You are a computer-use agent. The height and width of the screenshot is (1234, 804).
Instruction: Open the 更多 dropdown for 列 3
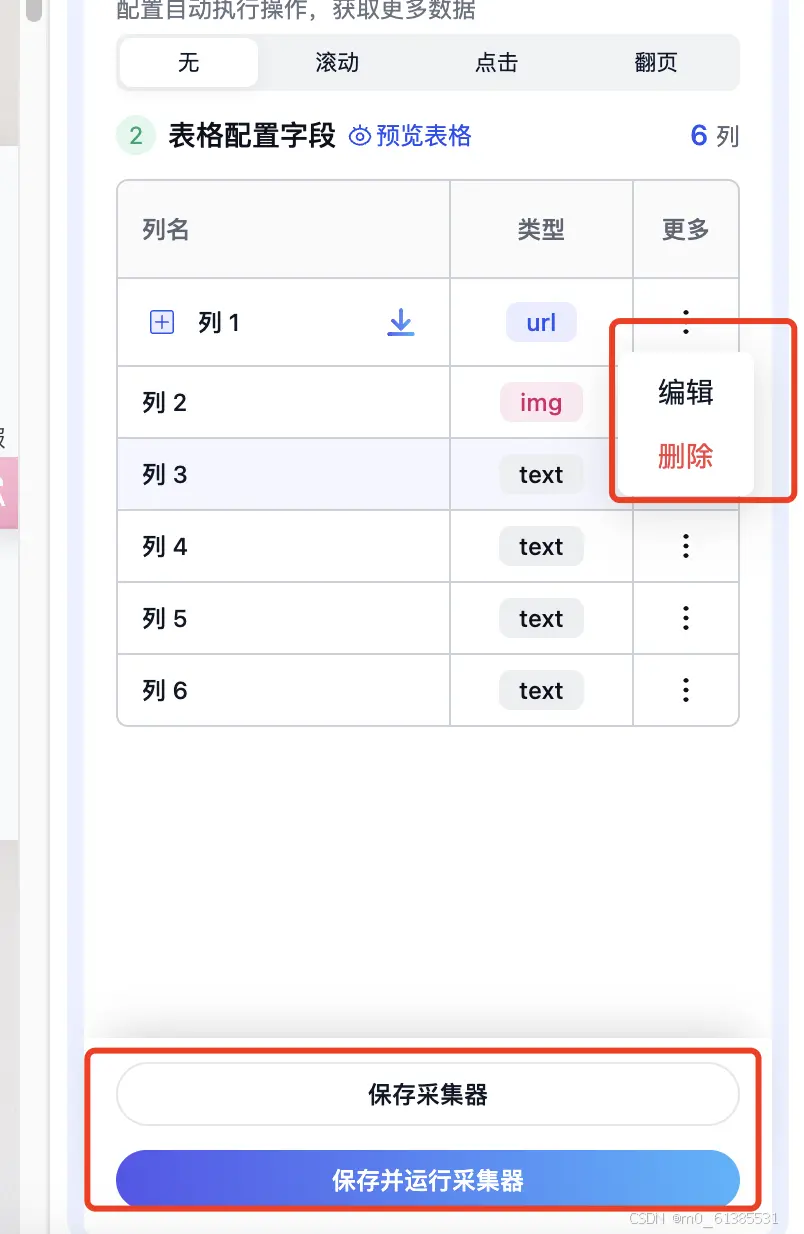coord(685,474)
